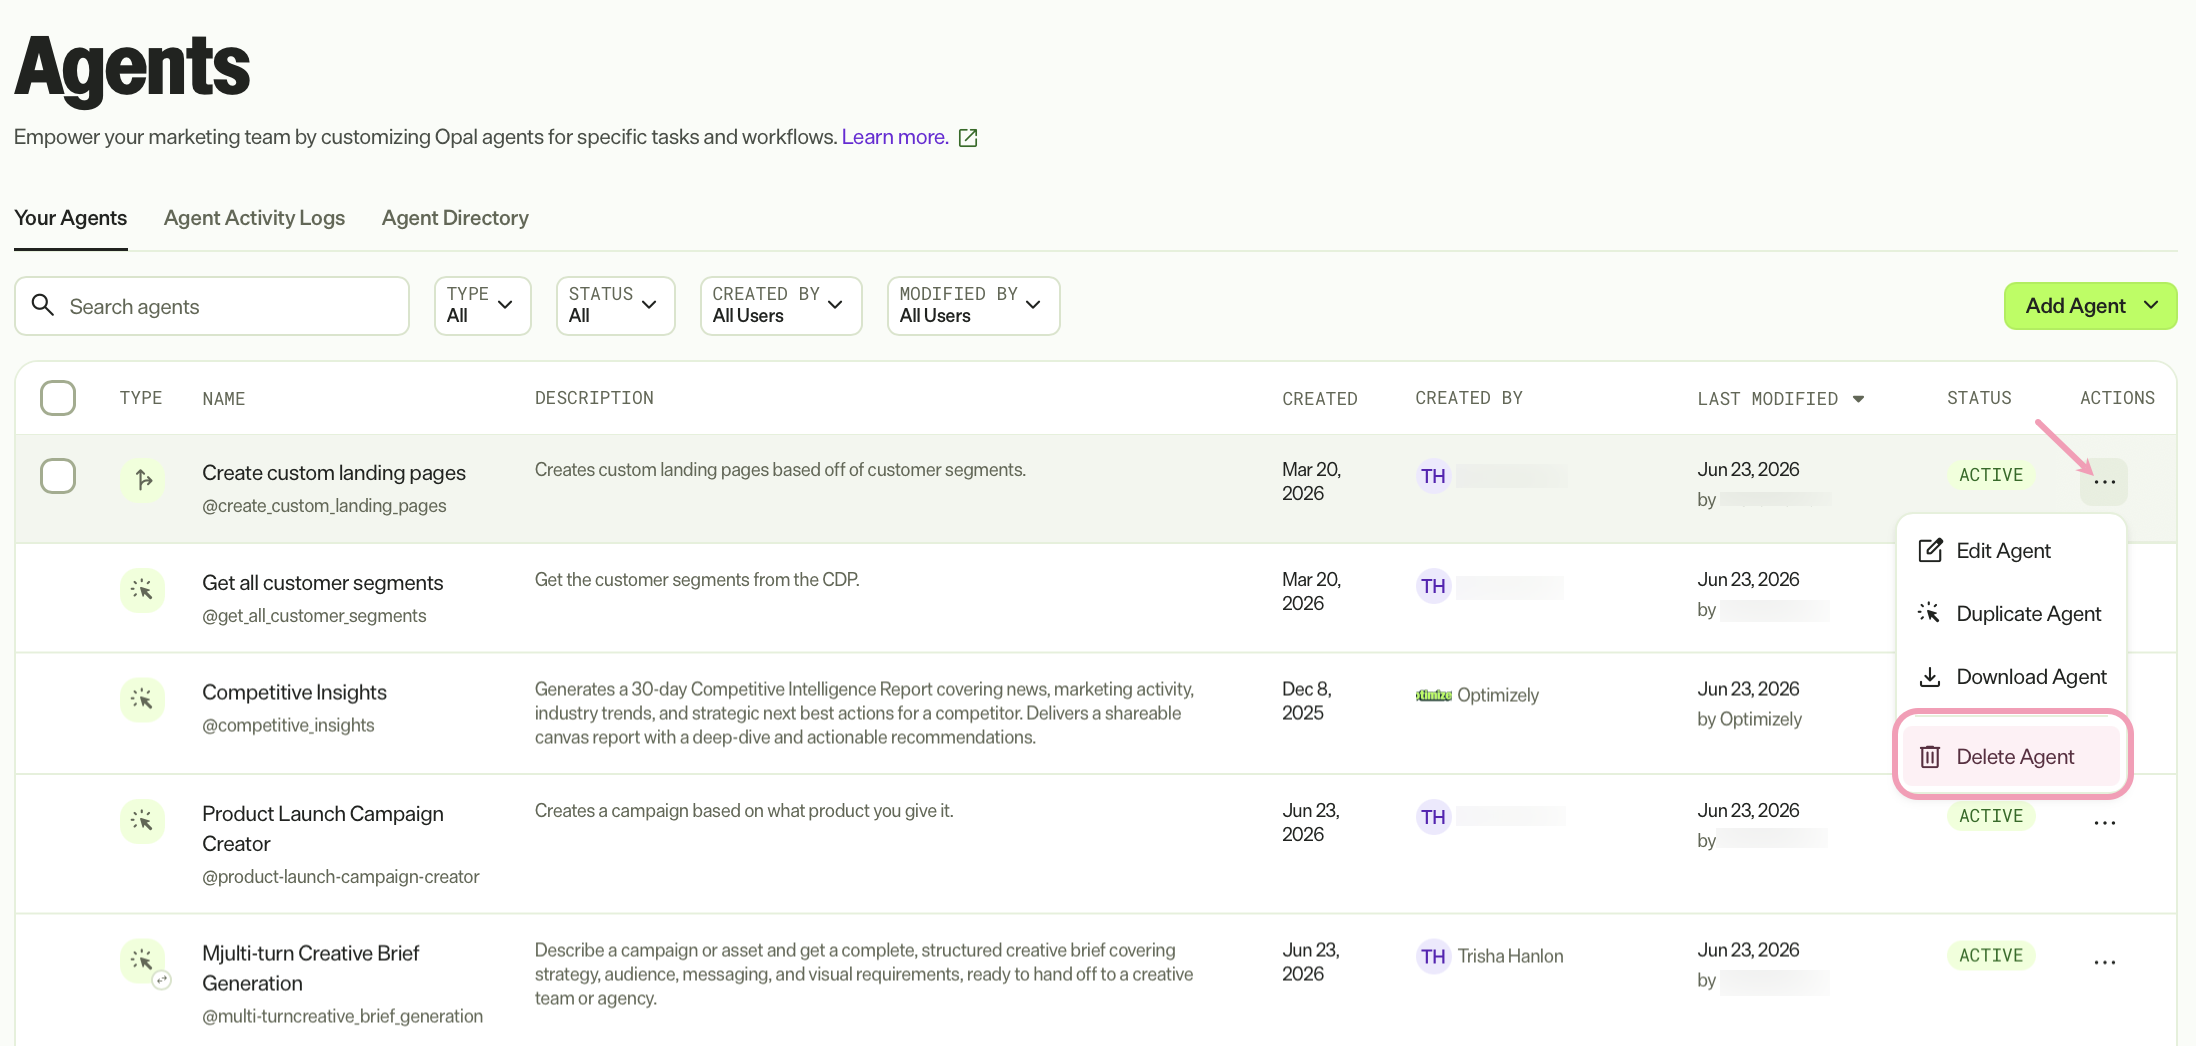Screen dimensions: 2196x1046
Task: Click @get_all_customer_segments handle text
Action: (x=314, y=616)
